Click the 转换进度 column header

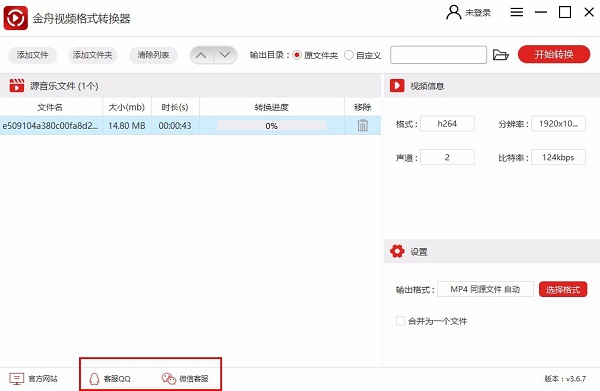pyautogui.click(x=272, y=107)
